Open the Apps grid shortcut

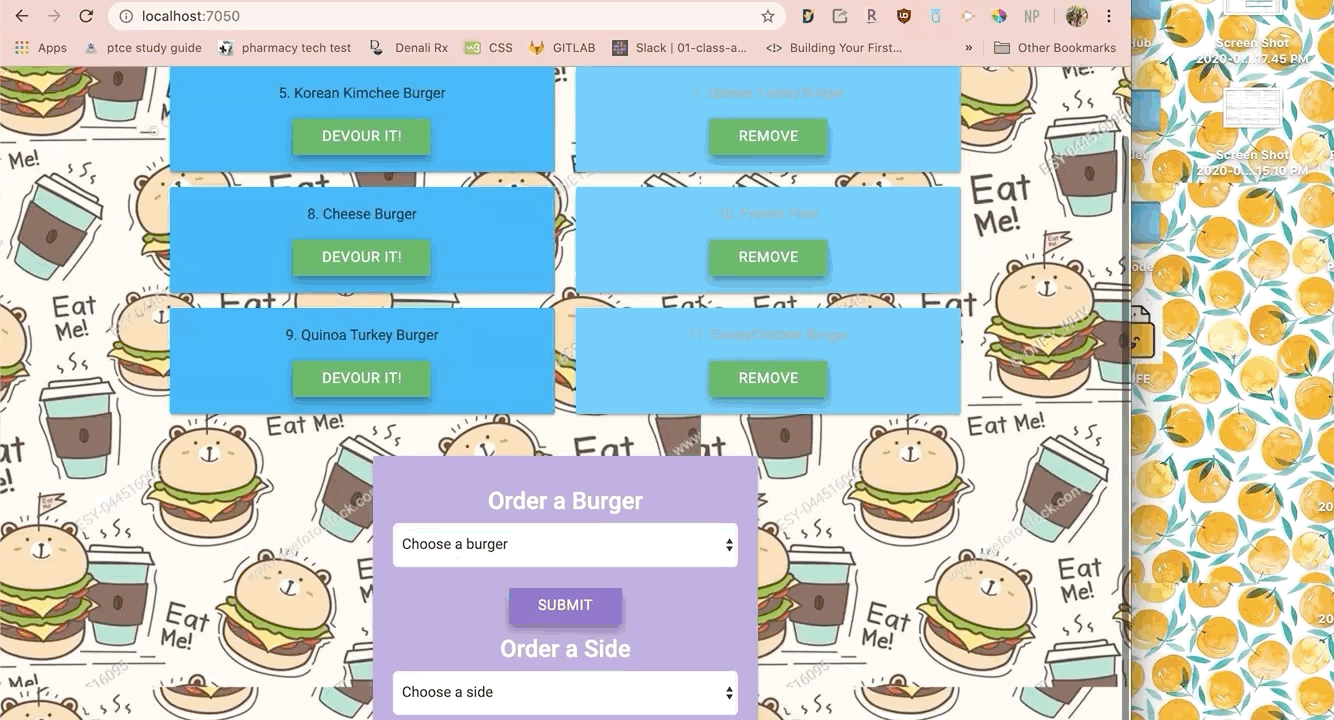[40, 47]
